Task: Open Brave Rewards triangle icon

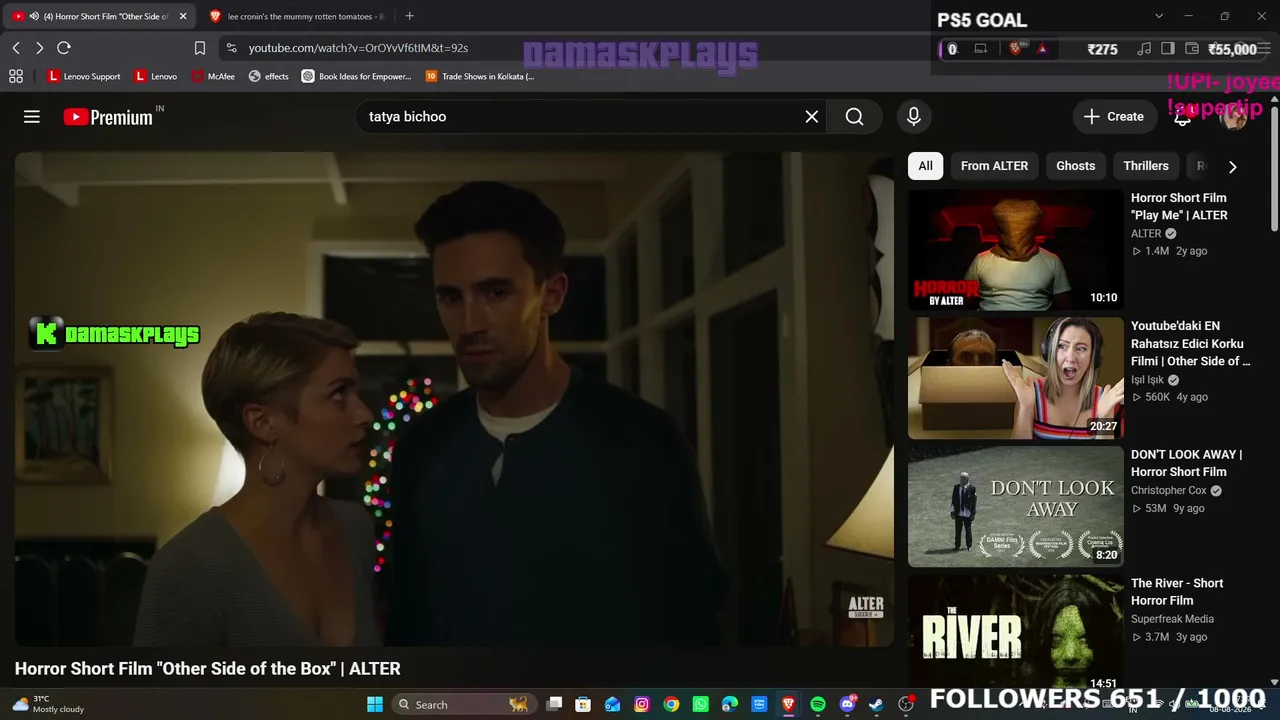Action: [1042, 48]
